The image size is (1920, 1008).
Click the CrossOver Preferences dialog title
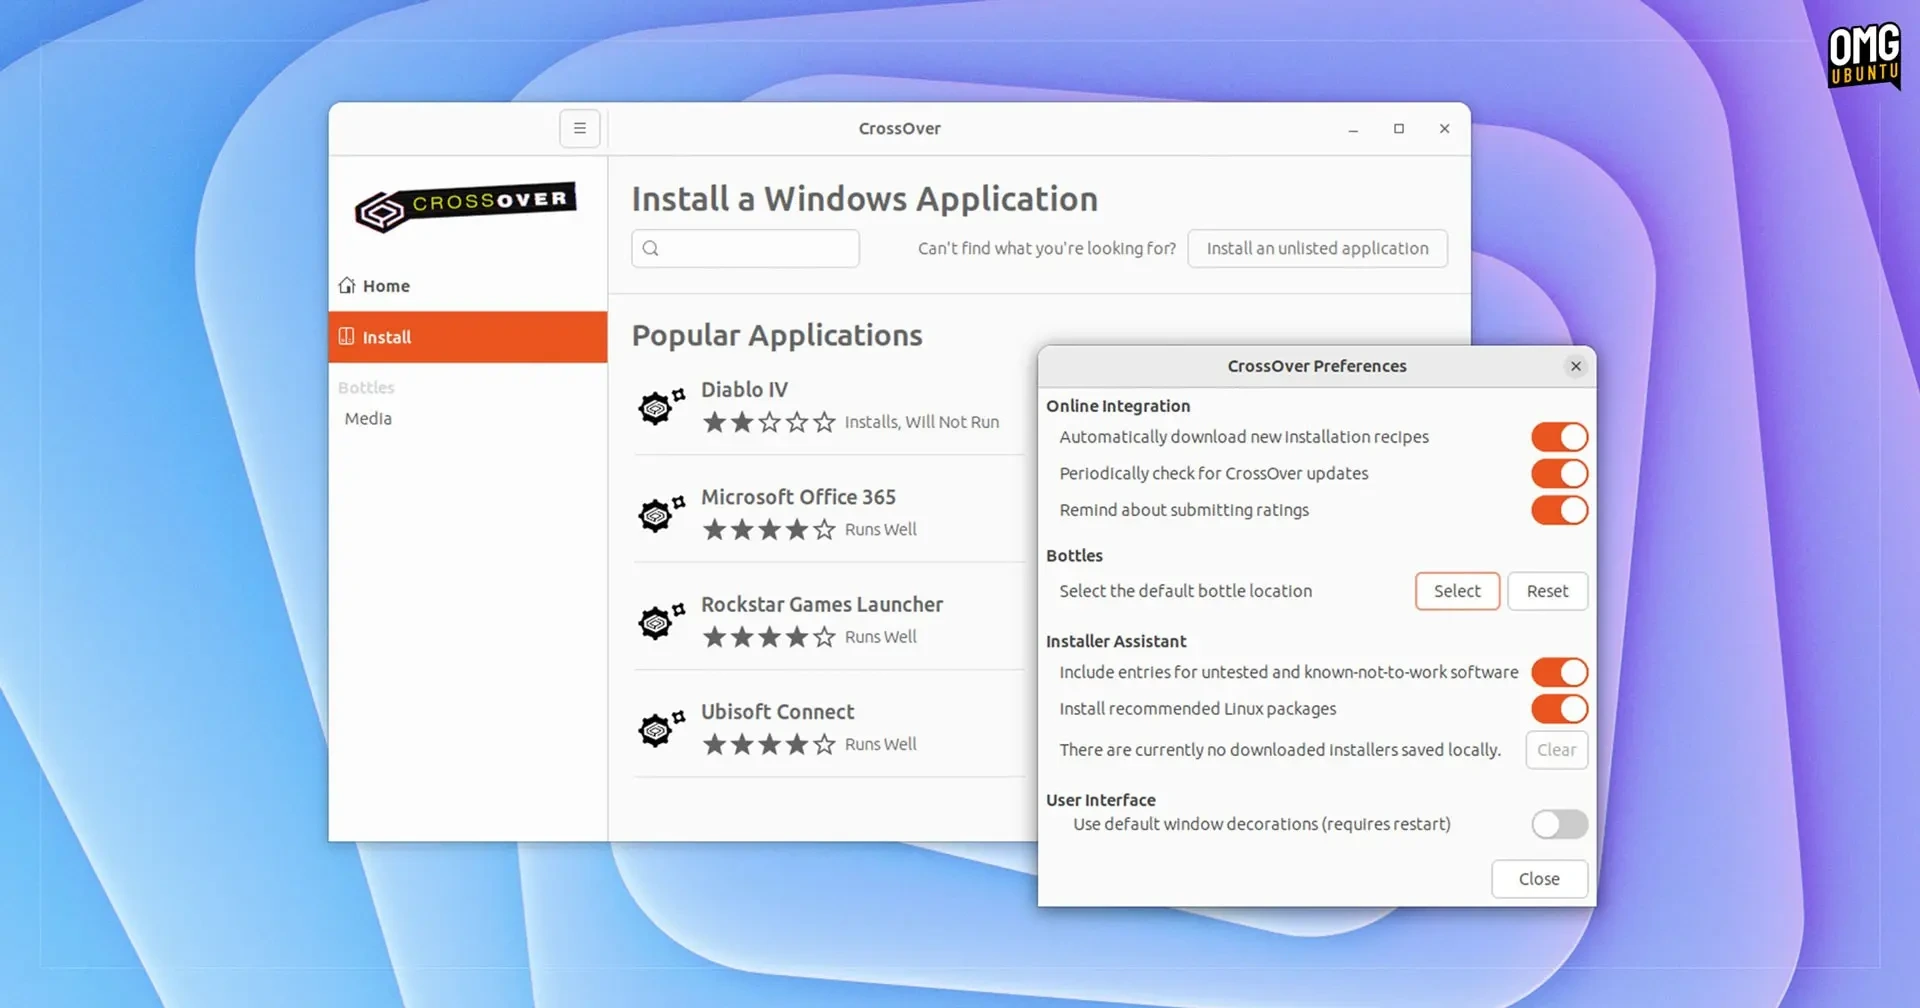click(x=1317, y=366)
